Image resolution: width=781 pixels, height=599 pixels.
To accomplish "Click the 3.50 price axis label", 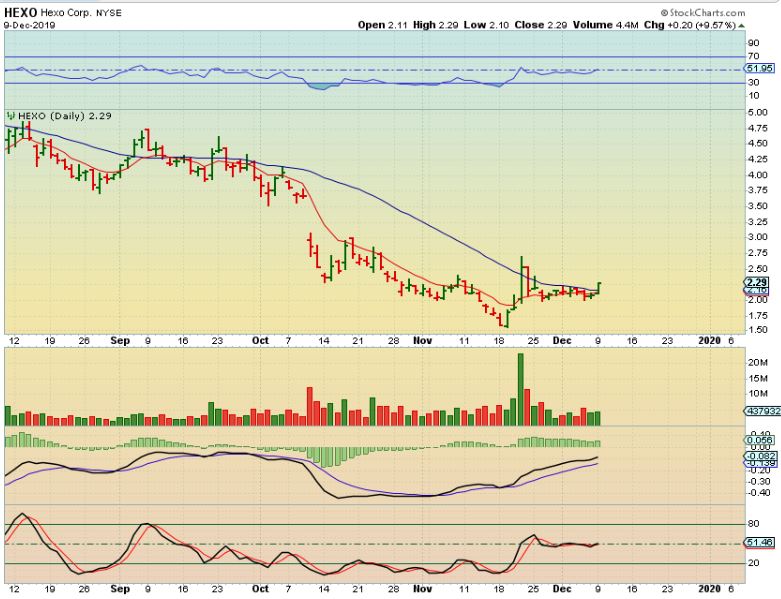I will point(758,207).
